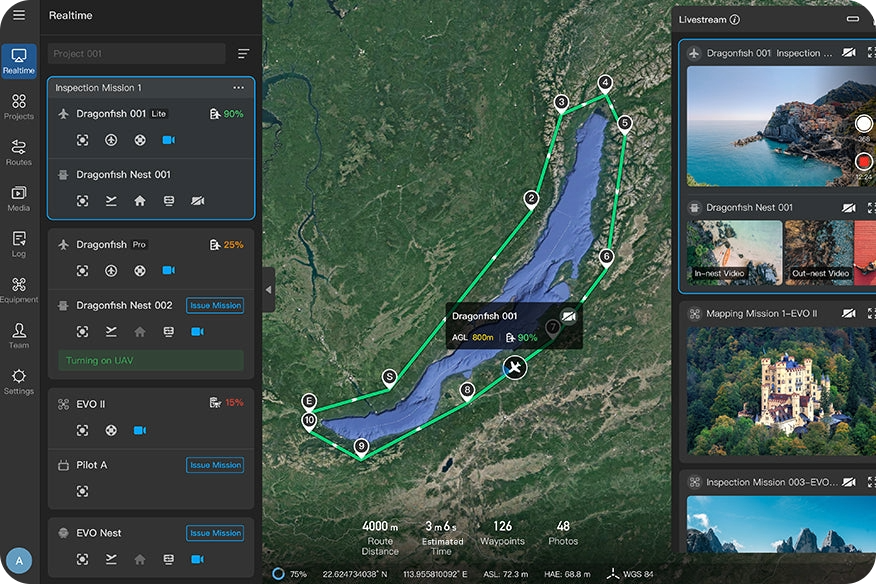The image size is (876, 584).
Task: Collapse the left panel with arrow handle
Action: pos(268,289)
